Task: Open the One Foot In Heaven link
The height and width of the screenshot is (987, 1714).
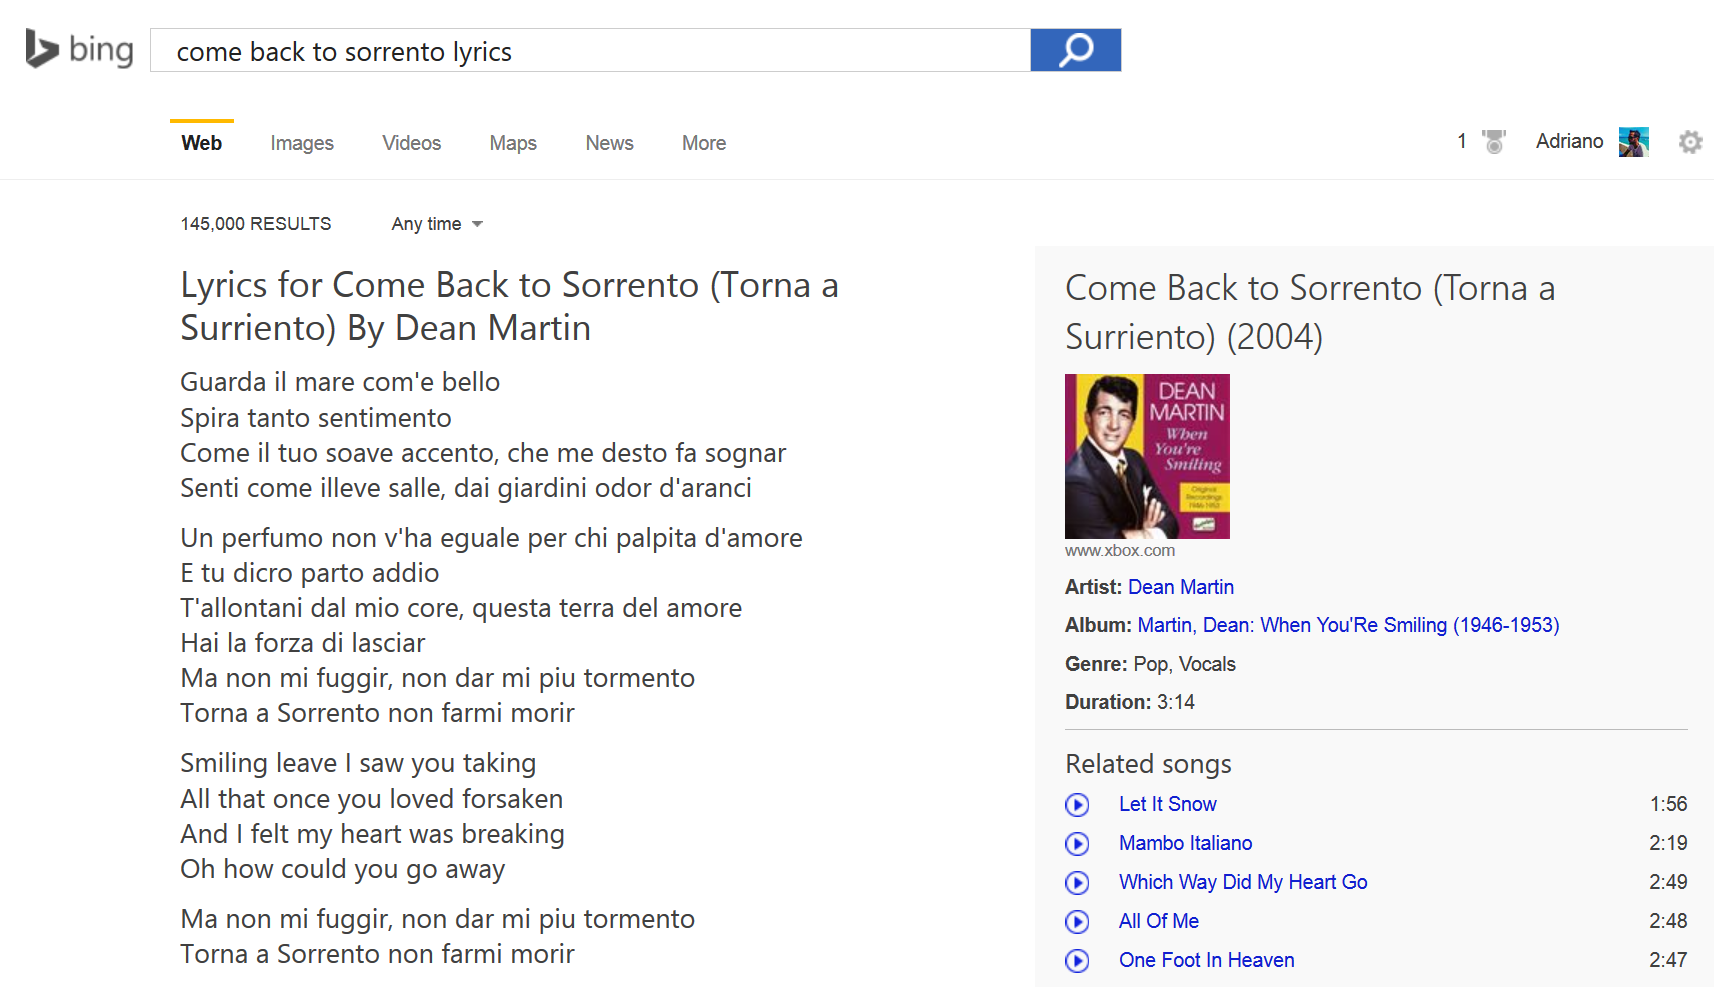Action: (1206, 960)
